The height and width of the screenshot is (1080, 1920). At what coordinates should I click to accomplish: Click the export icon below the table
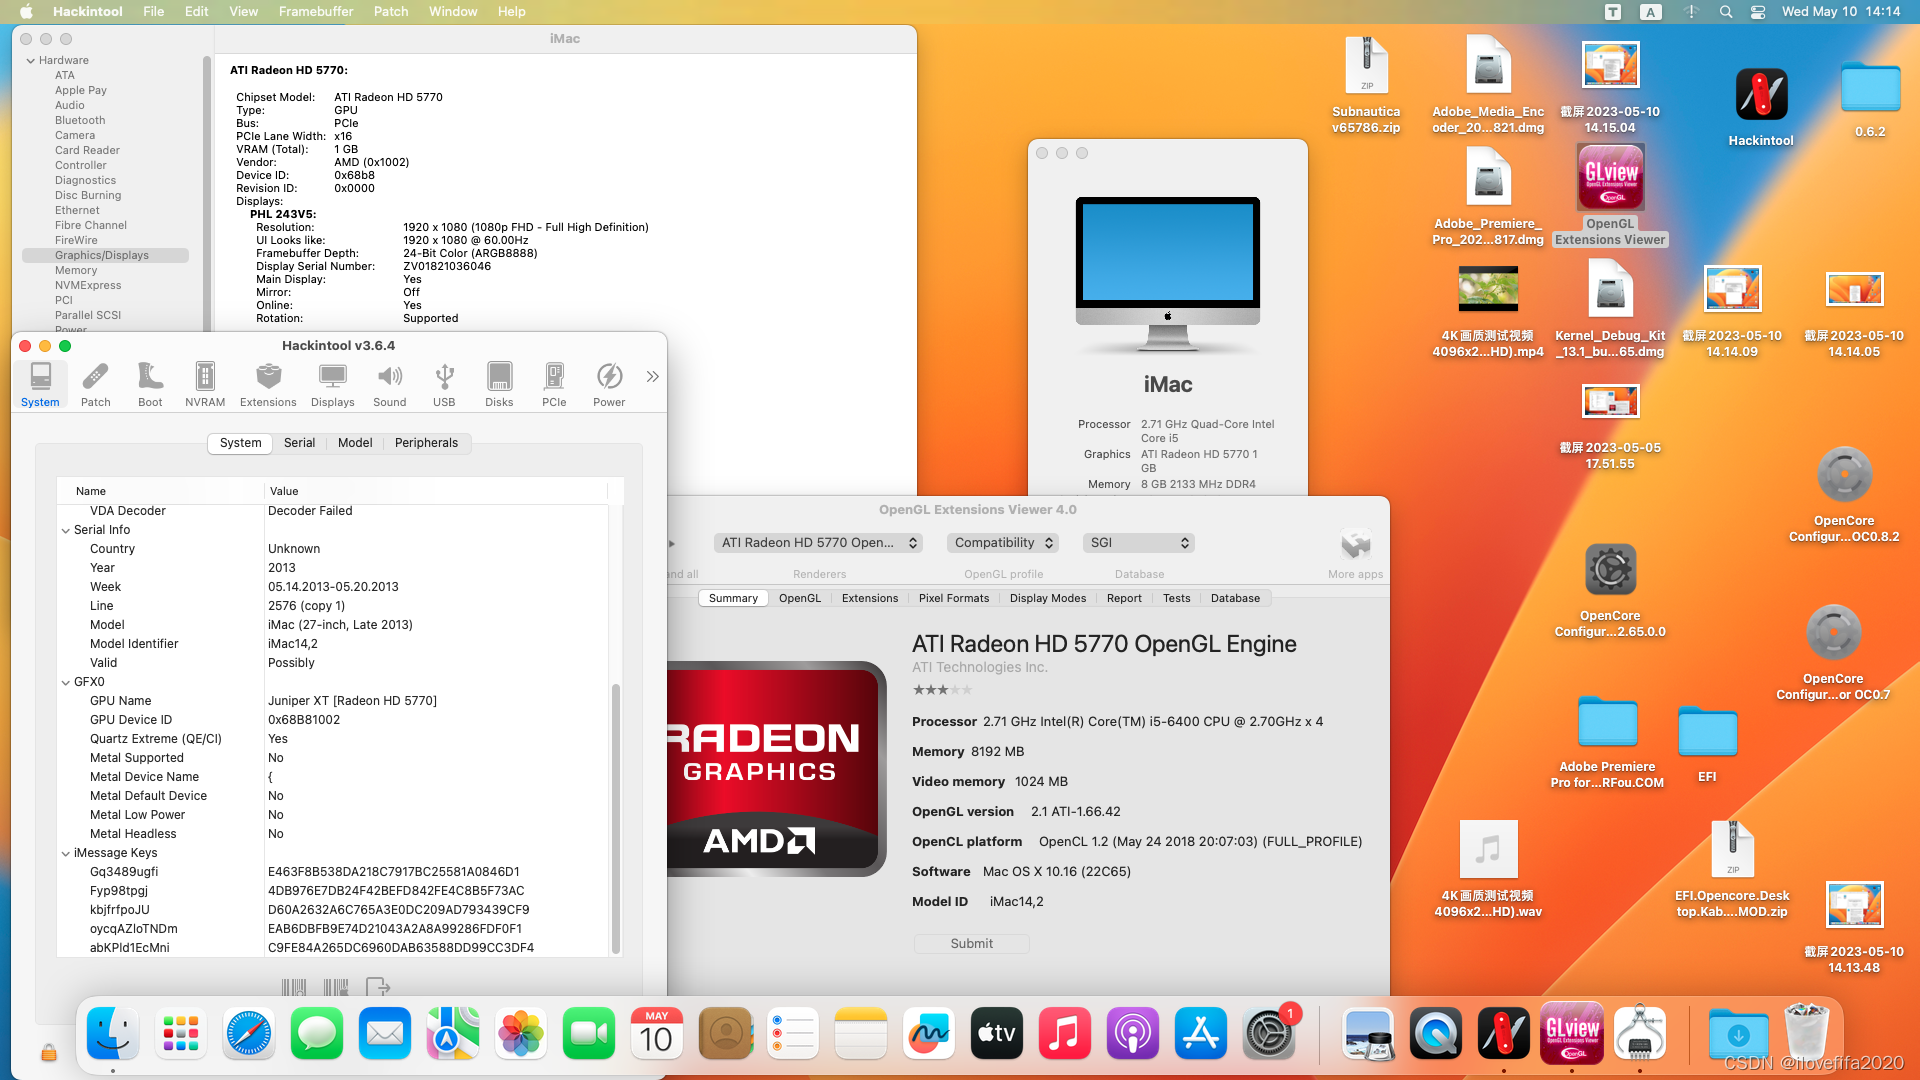coord(377,987)
